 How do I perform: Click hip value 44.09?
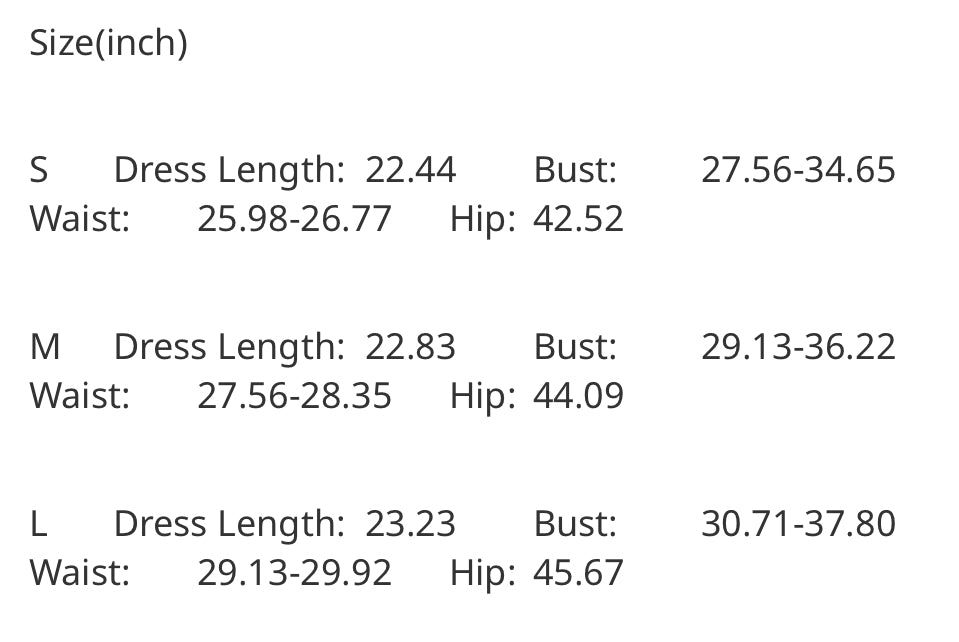tap(578, 396)
